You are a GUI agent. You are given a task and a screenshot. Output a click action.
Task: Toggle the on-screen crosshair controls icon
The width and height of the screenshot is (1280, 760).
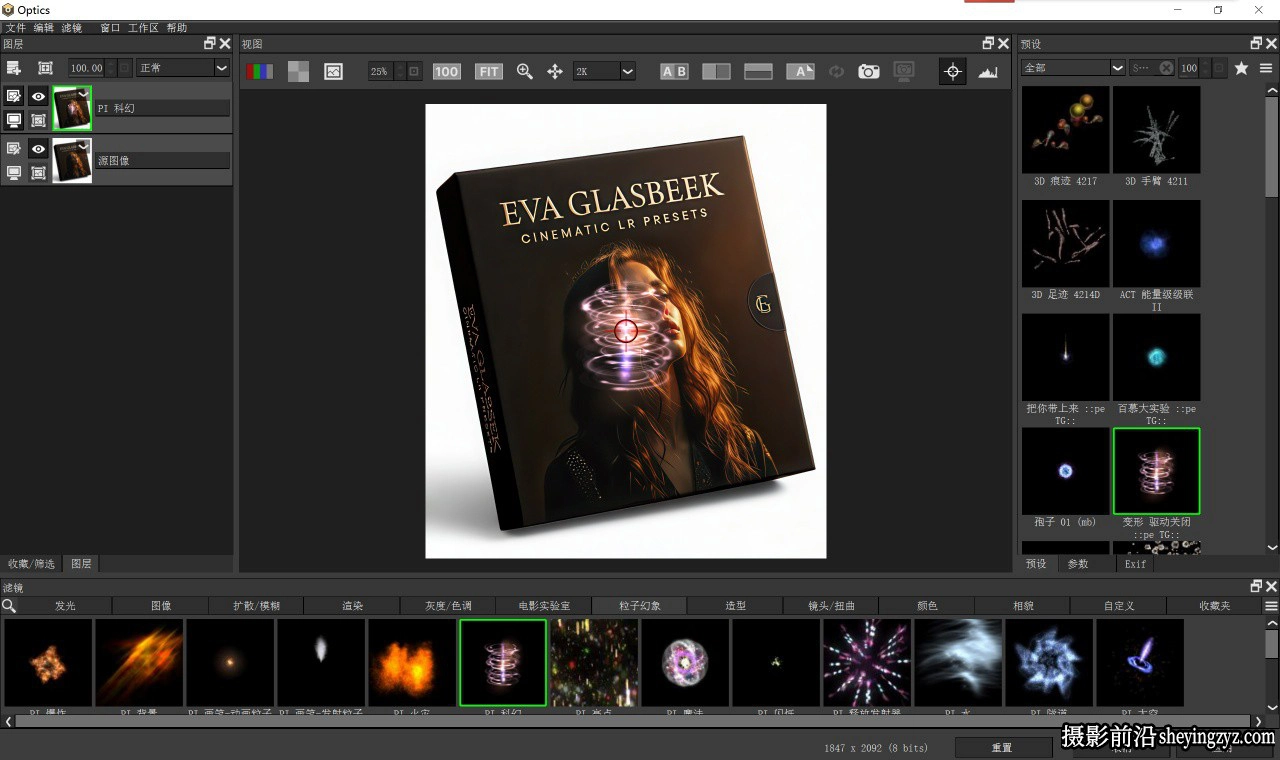point(953,72)
